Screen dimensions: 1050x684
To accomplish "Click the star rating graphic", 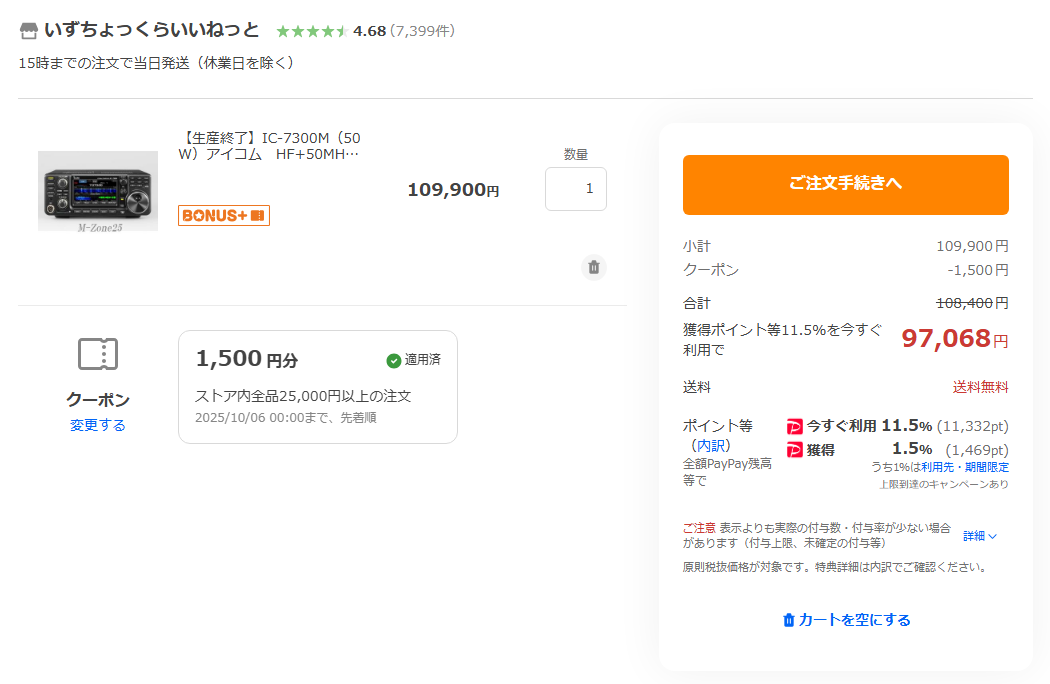I will coord(311,31).
